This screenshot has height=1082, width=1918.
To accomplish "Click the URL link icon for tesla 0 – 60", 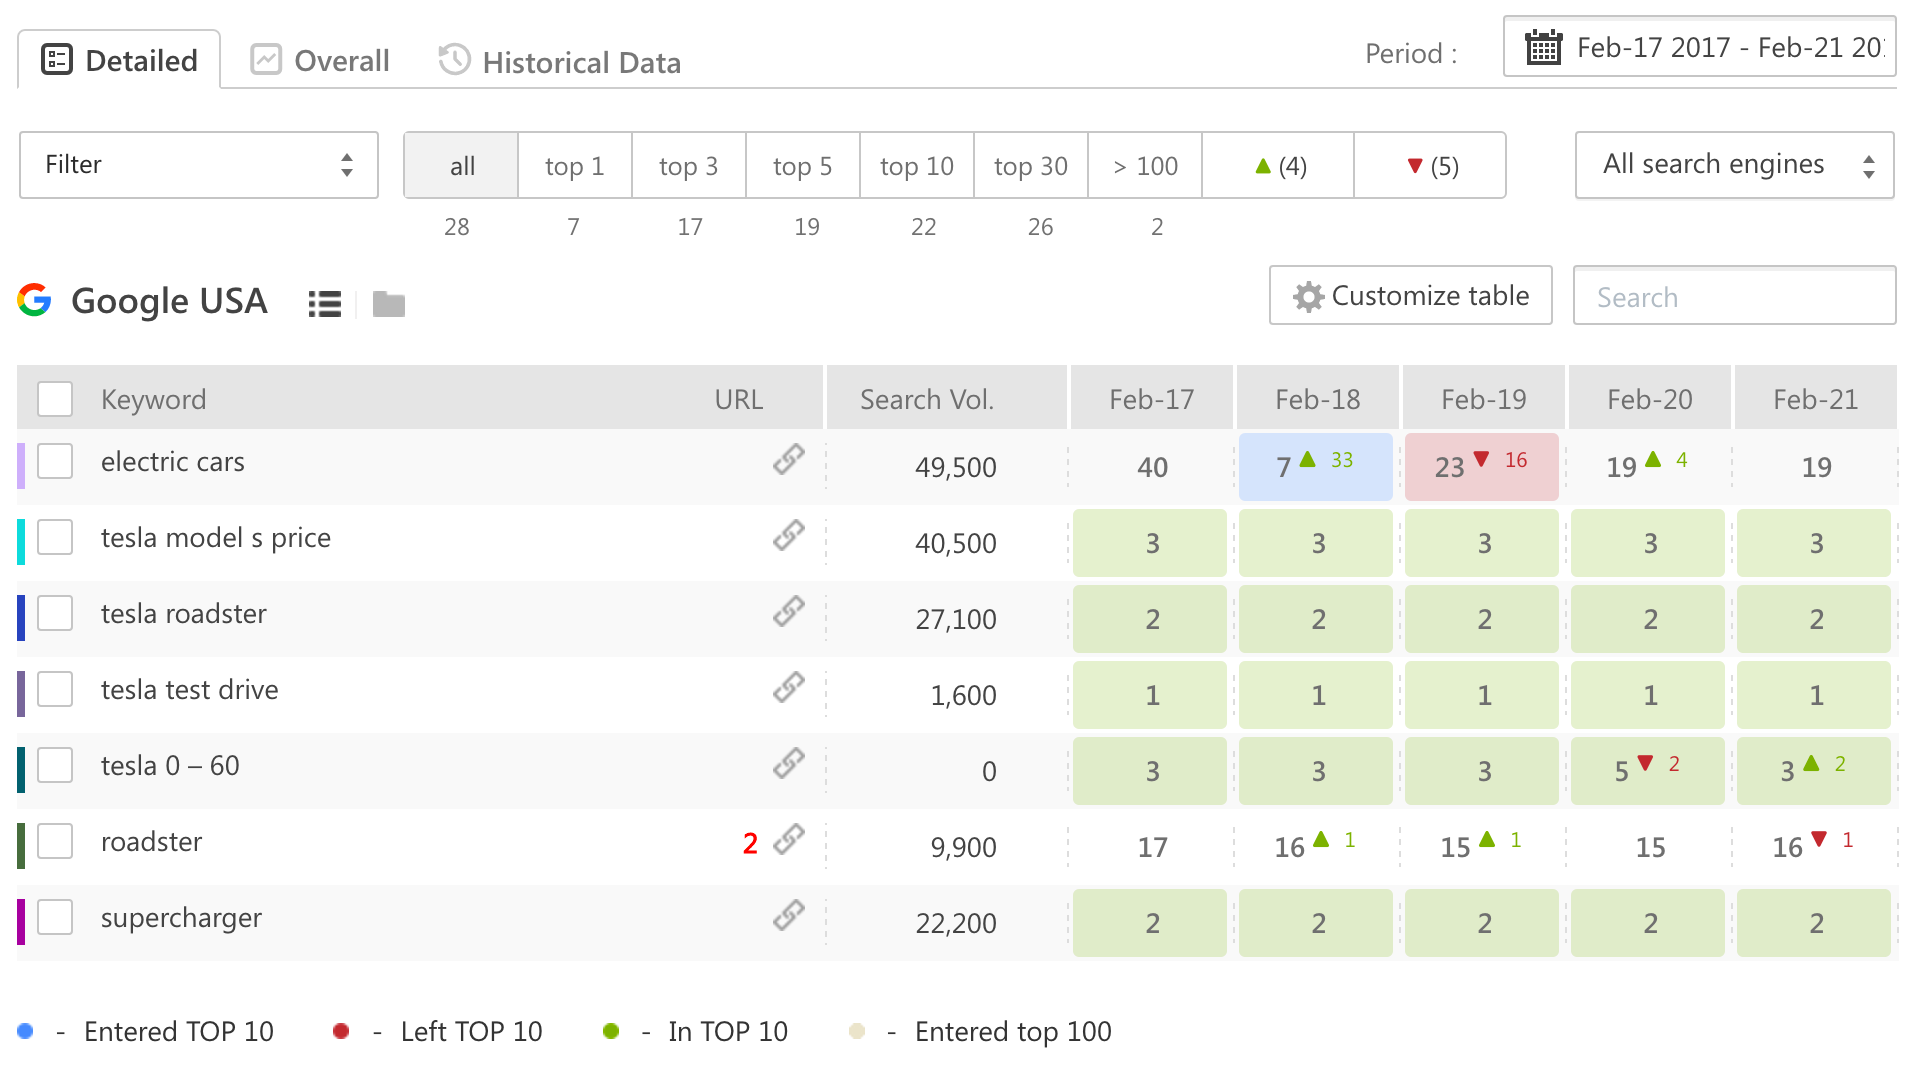I will click(789, 763).
